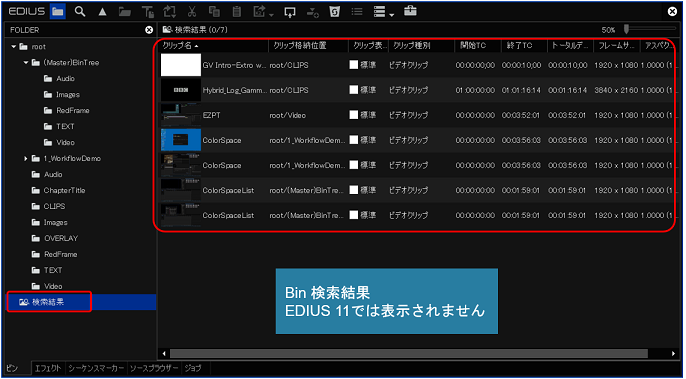The width and height of the screenshot is (686, 379).
Task: Click the Cut scissors icon
Action: tap(192, 12)
